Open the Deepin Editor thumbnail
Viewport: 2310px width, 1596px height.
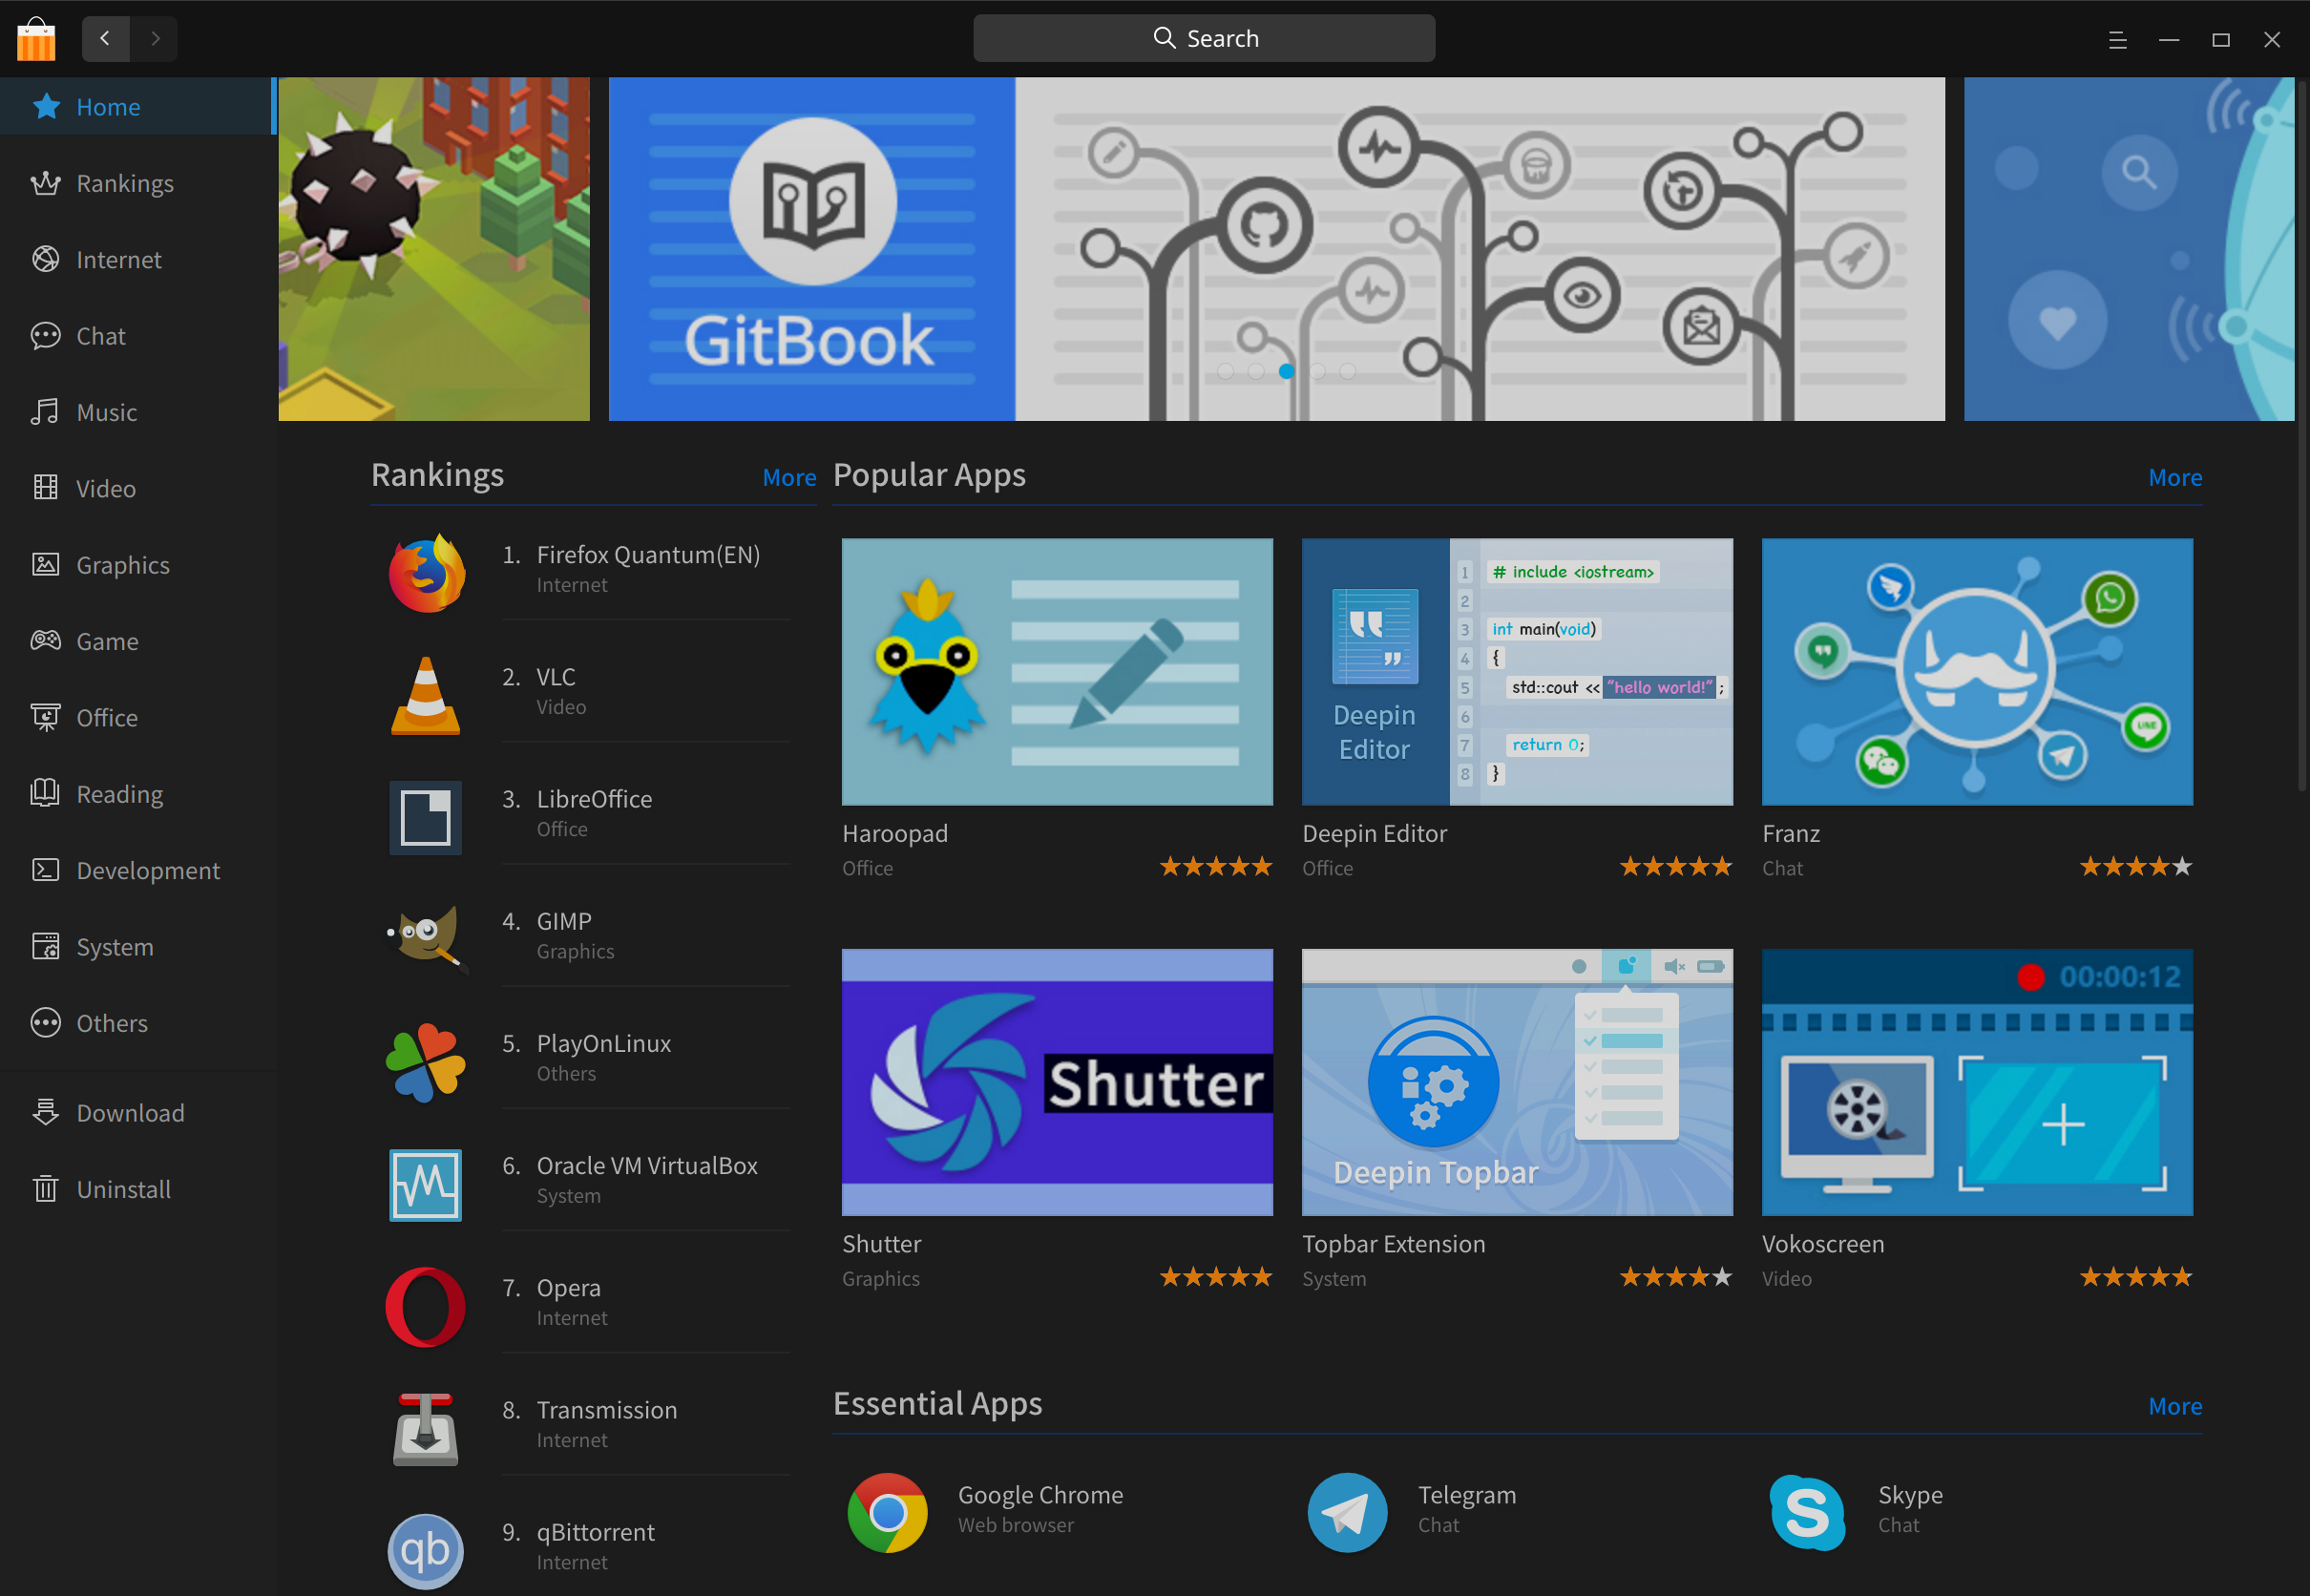pyautogui.click(x=1517, y=672)
